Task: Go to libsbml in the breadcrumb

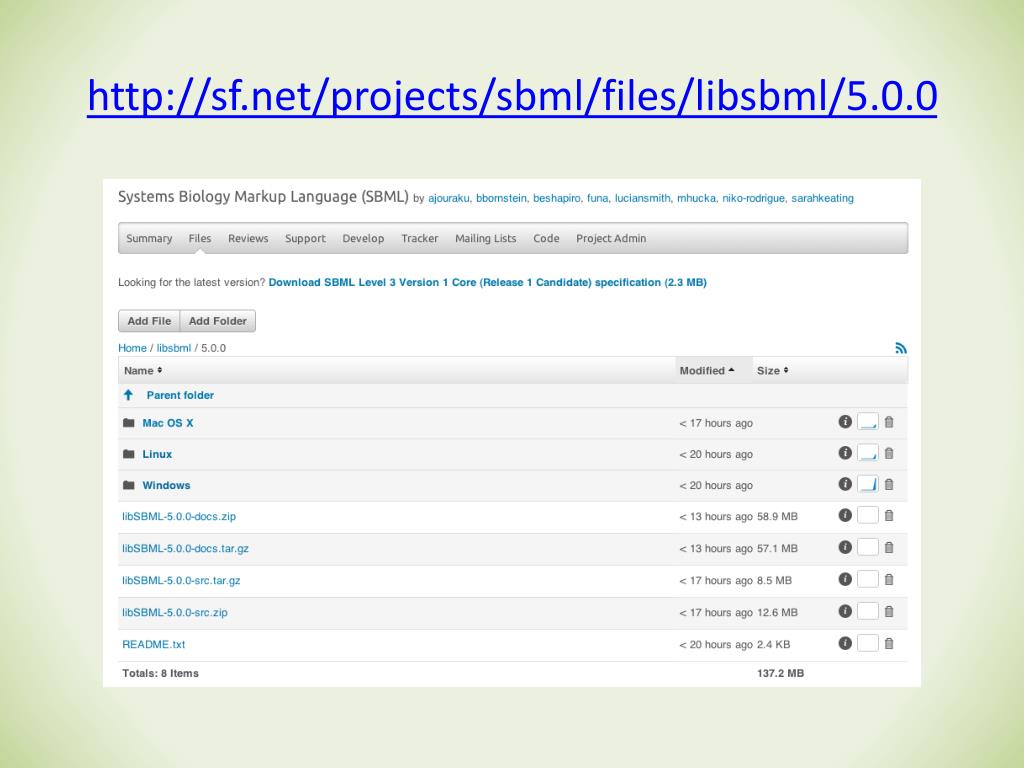Action: pos(174,348)
